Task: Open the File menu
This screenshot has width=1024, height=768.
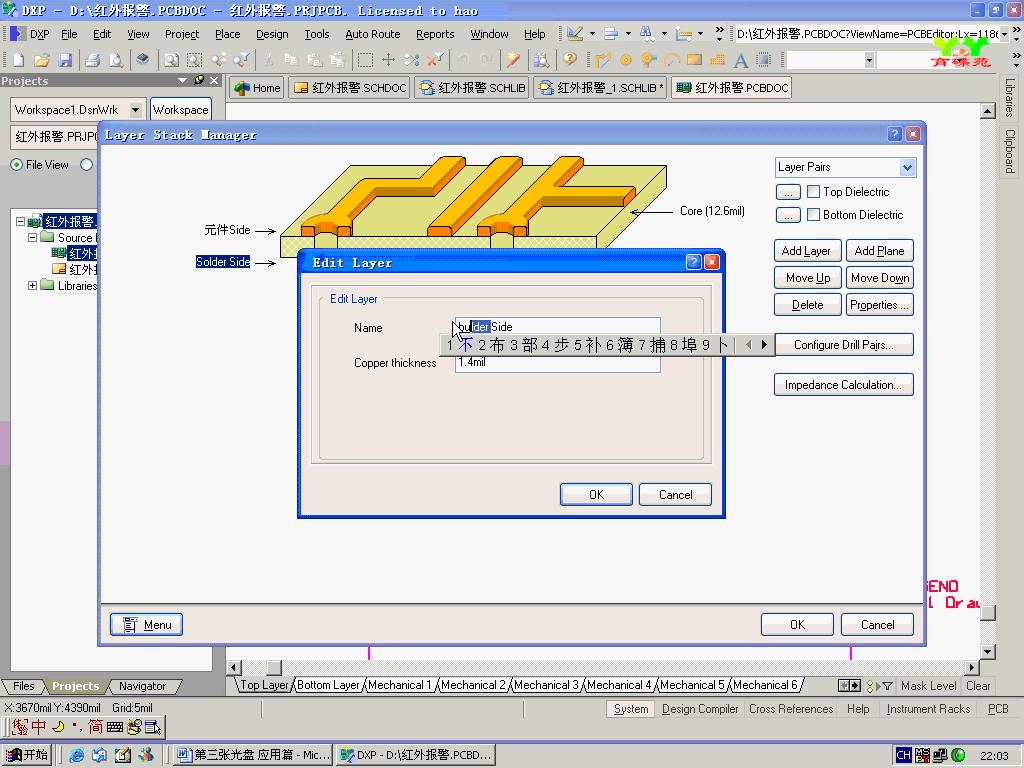Action: pyautogui.click(x=69, y=34)
